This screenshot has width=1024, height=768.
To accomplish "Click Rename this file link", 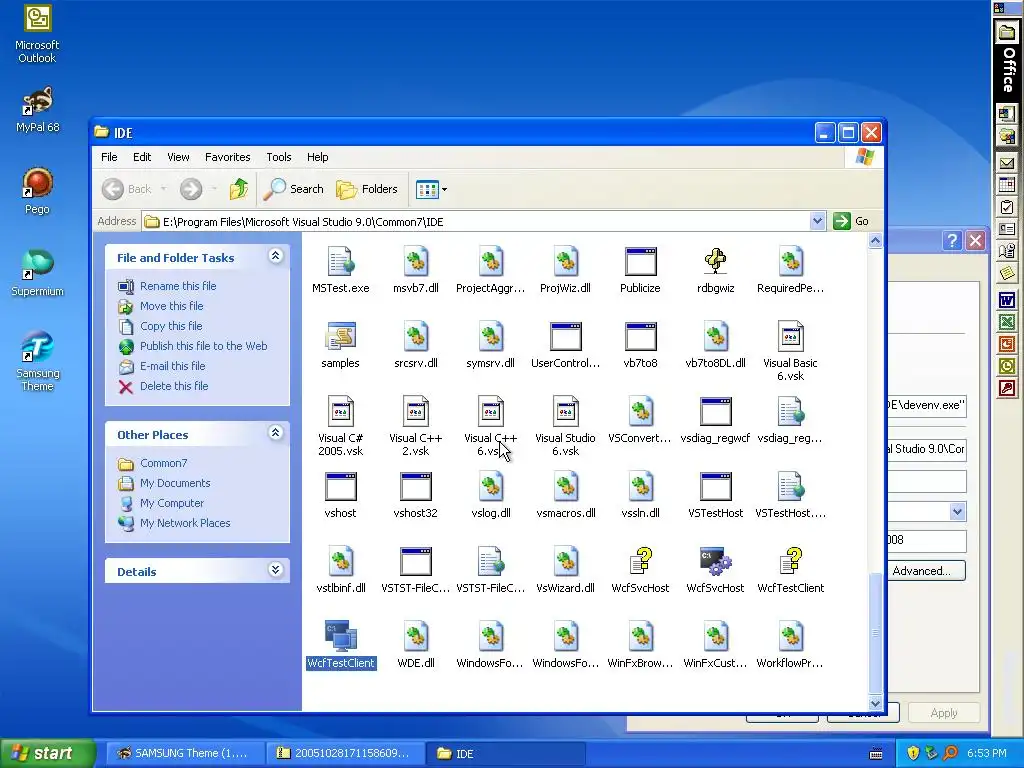I will click(178, 286).
